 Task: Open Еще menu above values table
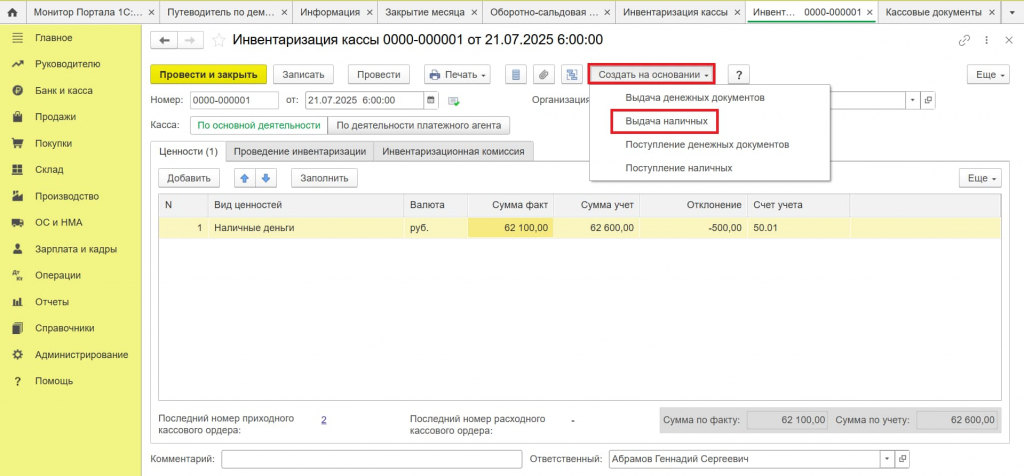980,178
